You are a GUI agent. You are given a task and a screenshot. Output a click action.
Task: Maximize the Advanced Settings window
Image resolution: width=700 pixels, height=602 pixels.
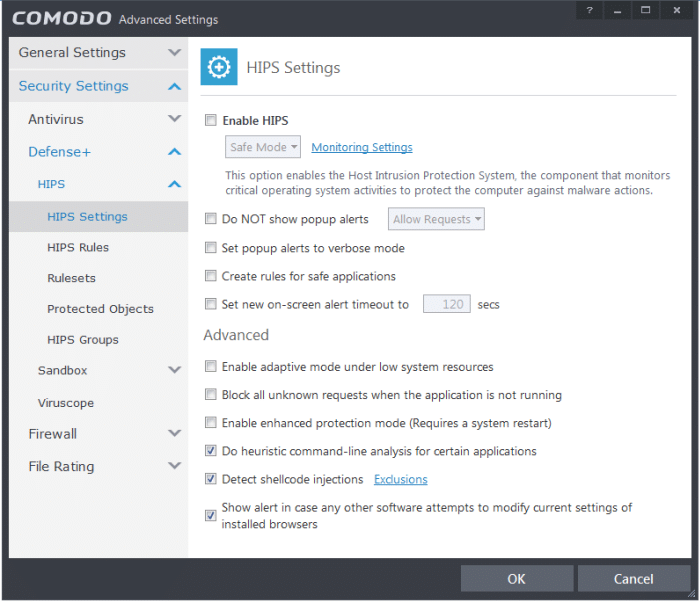coord(646,10)
